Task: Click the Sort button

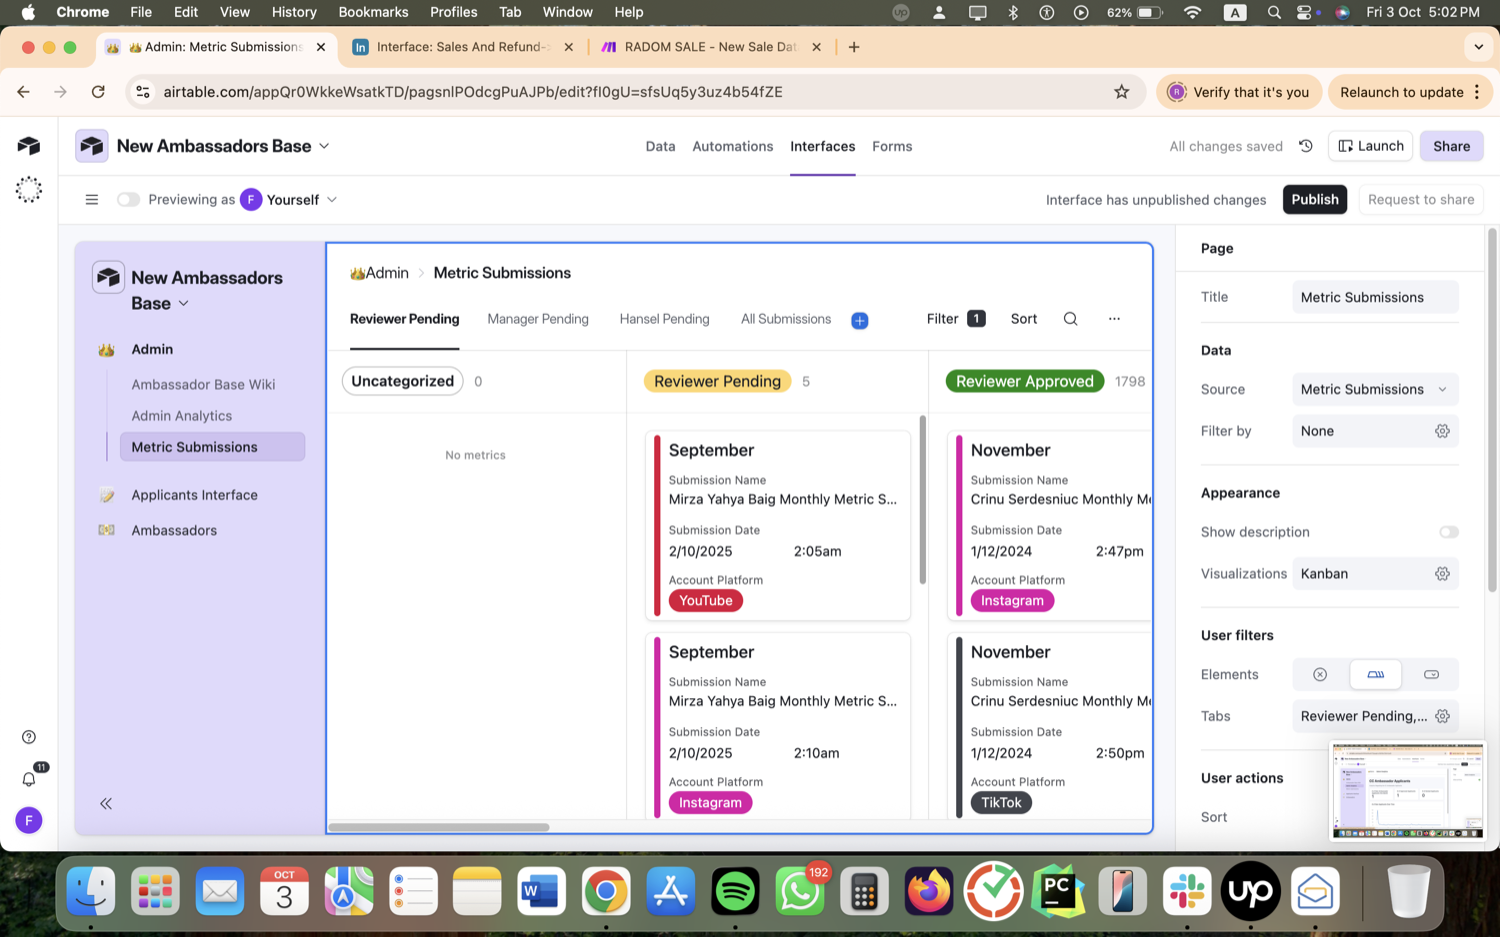Action: click(1023, 319)
